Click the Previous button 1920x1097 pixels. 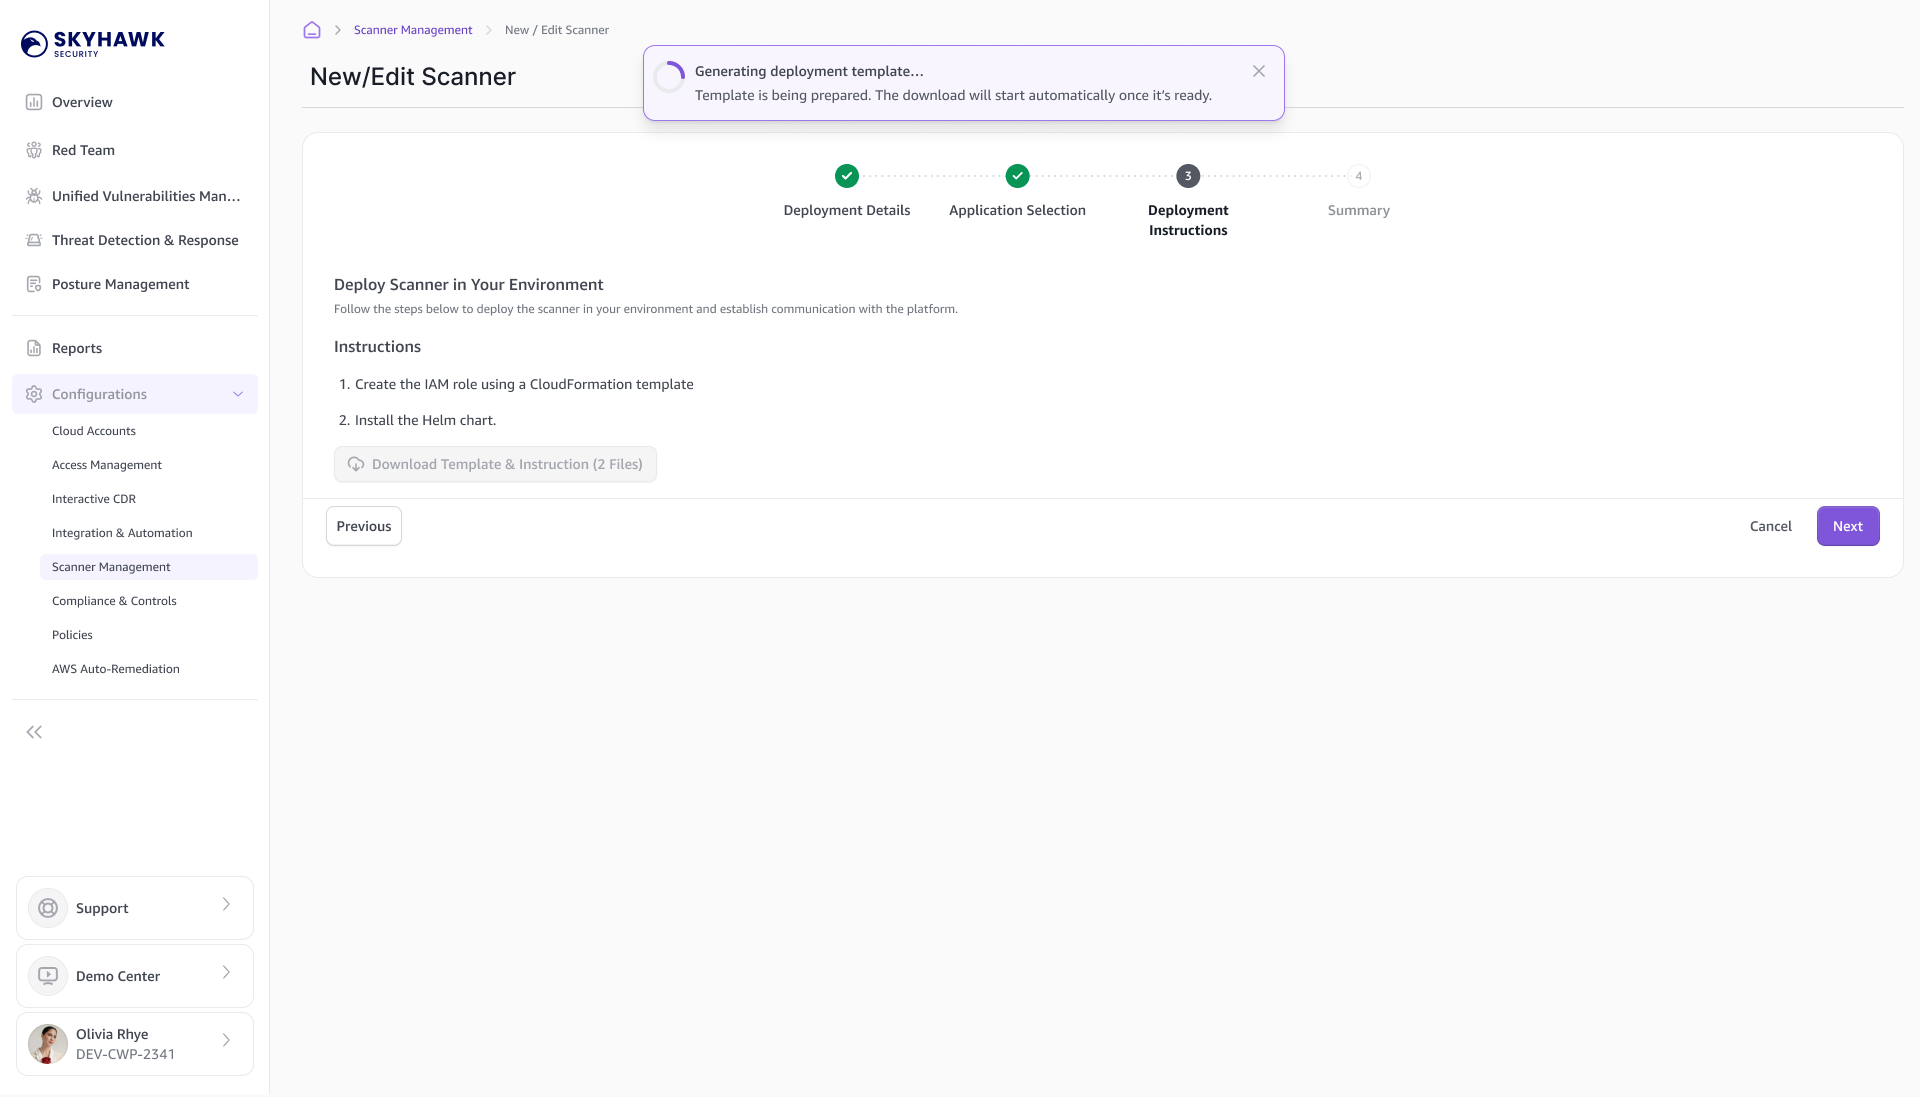[364, 526]
